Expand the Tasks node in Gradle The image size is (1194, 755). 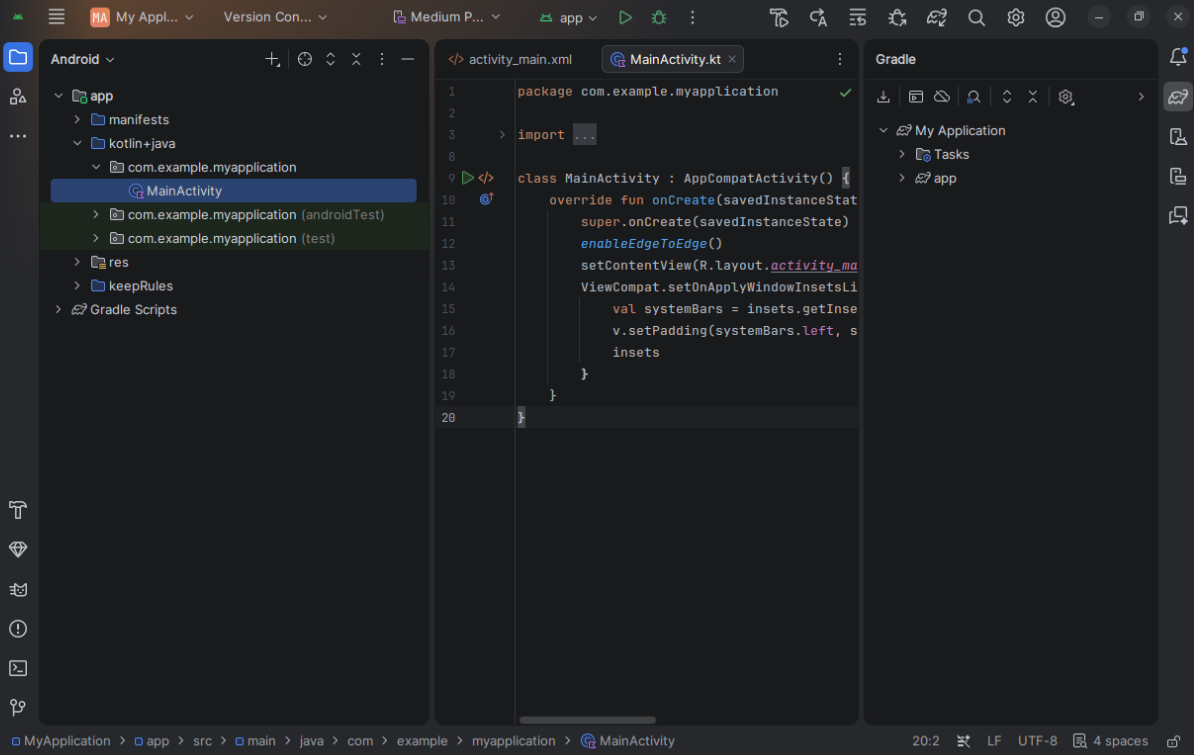click(x=902, y=154)
